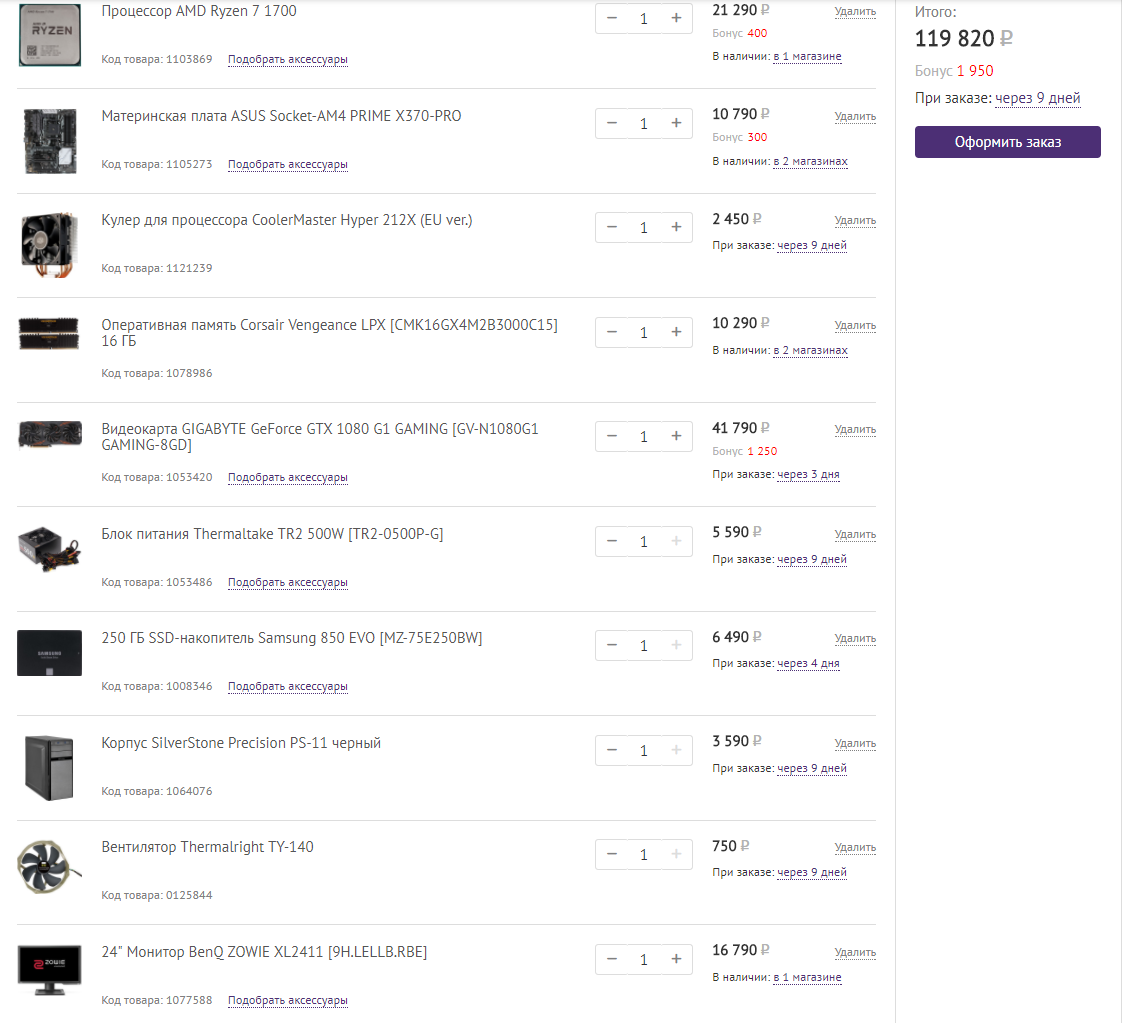Decrease quantity of ASUS PRIME X370-PRO motherboard
Image resolution: width=1122 pixels, height=1023 pixels.
[x=612, y=123]
